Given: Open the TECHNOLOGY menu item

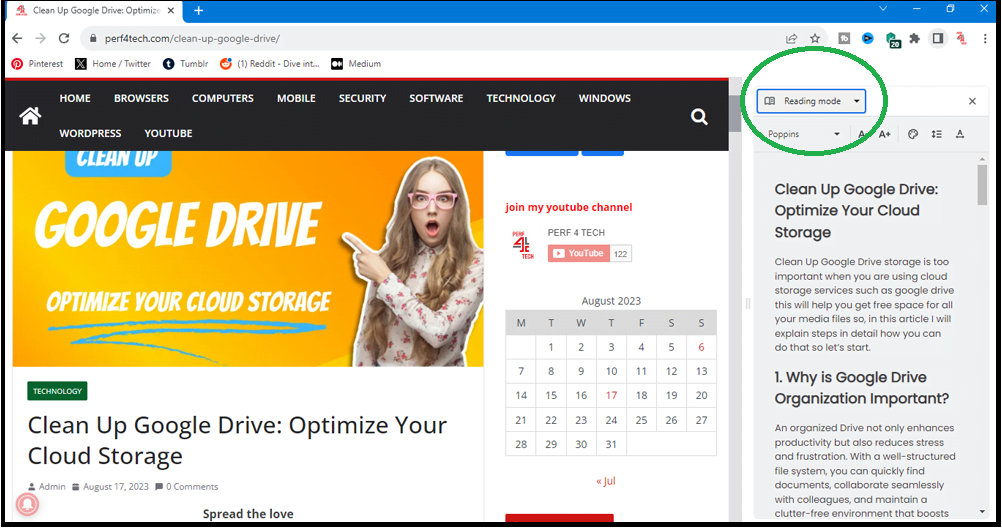Looking at the screenshot, I should coord(521,98).
